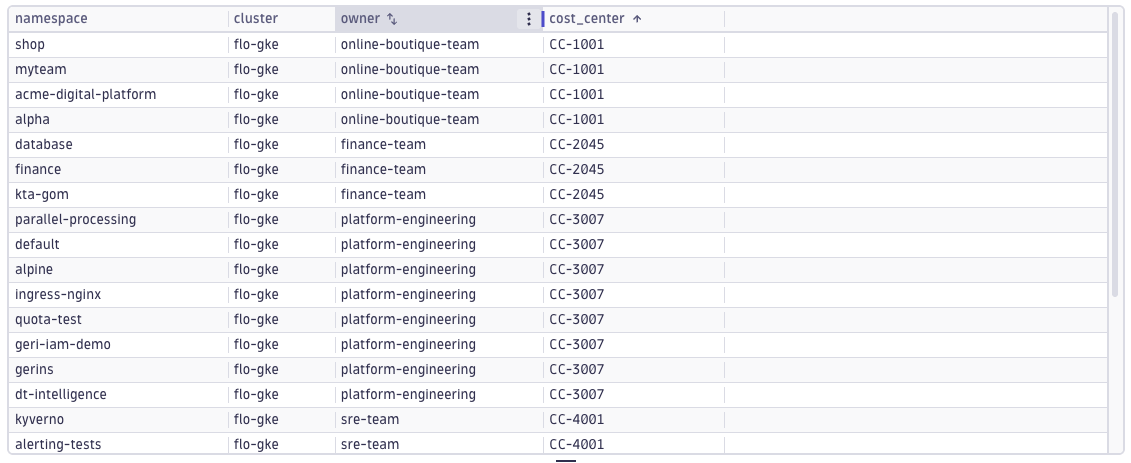
Task: Select the acme-digital-platform namespace cell
Action: point(118,94)
